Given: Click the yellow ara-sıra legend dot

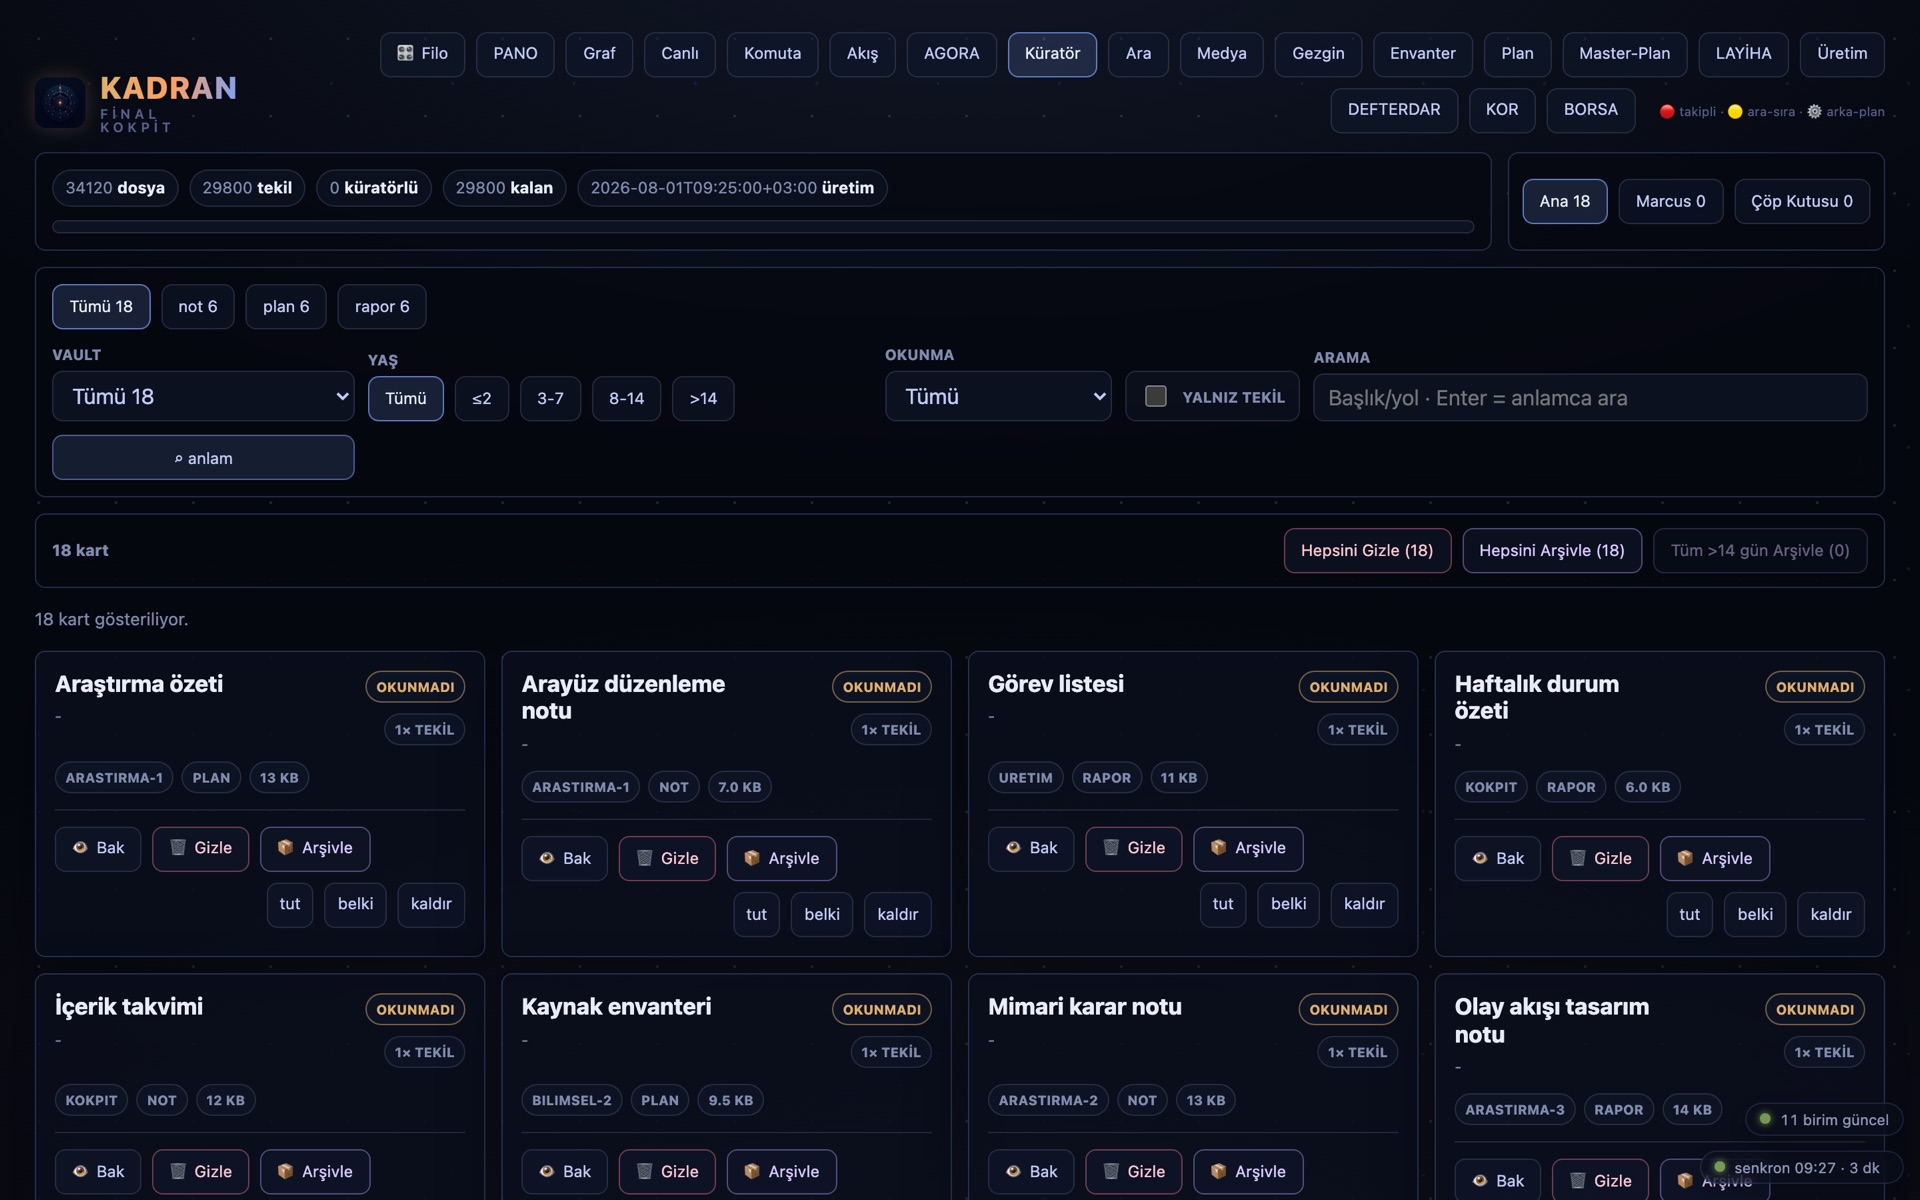Looking at the screenshot, I should [x=1735, y=112].
